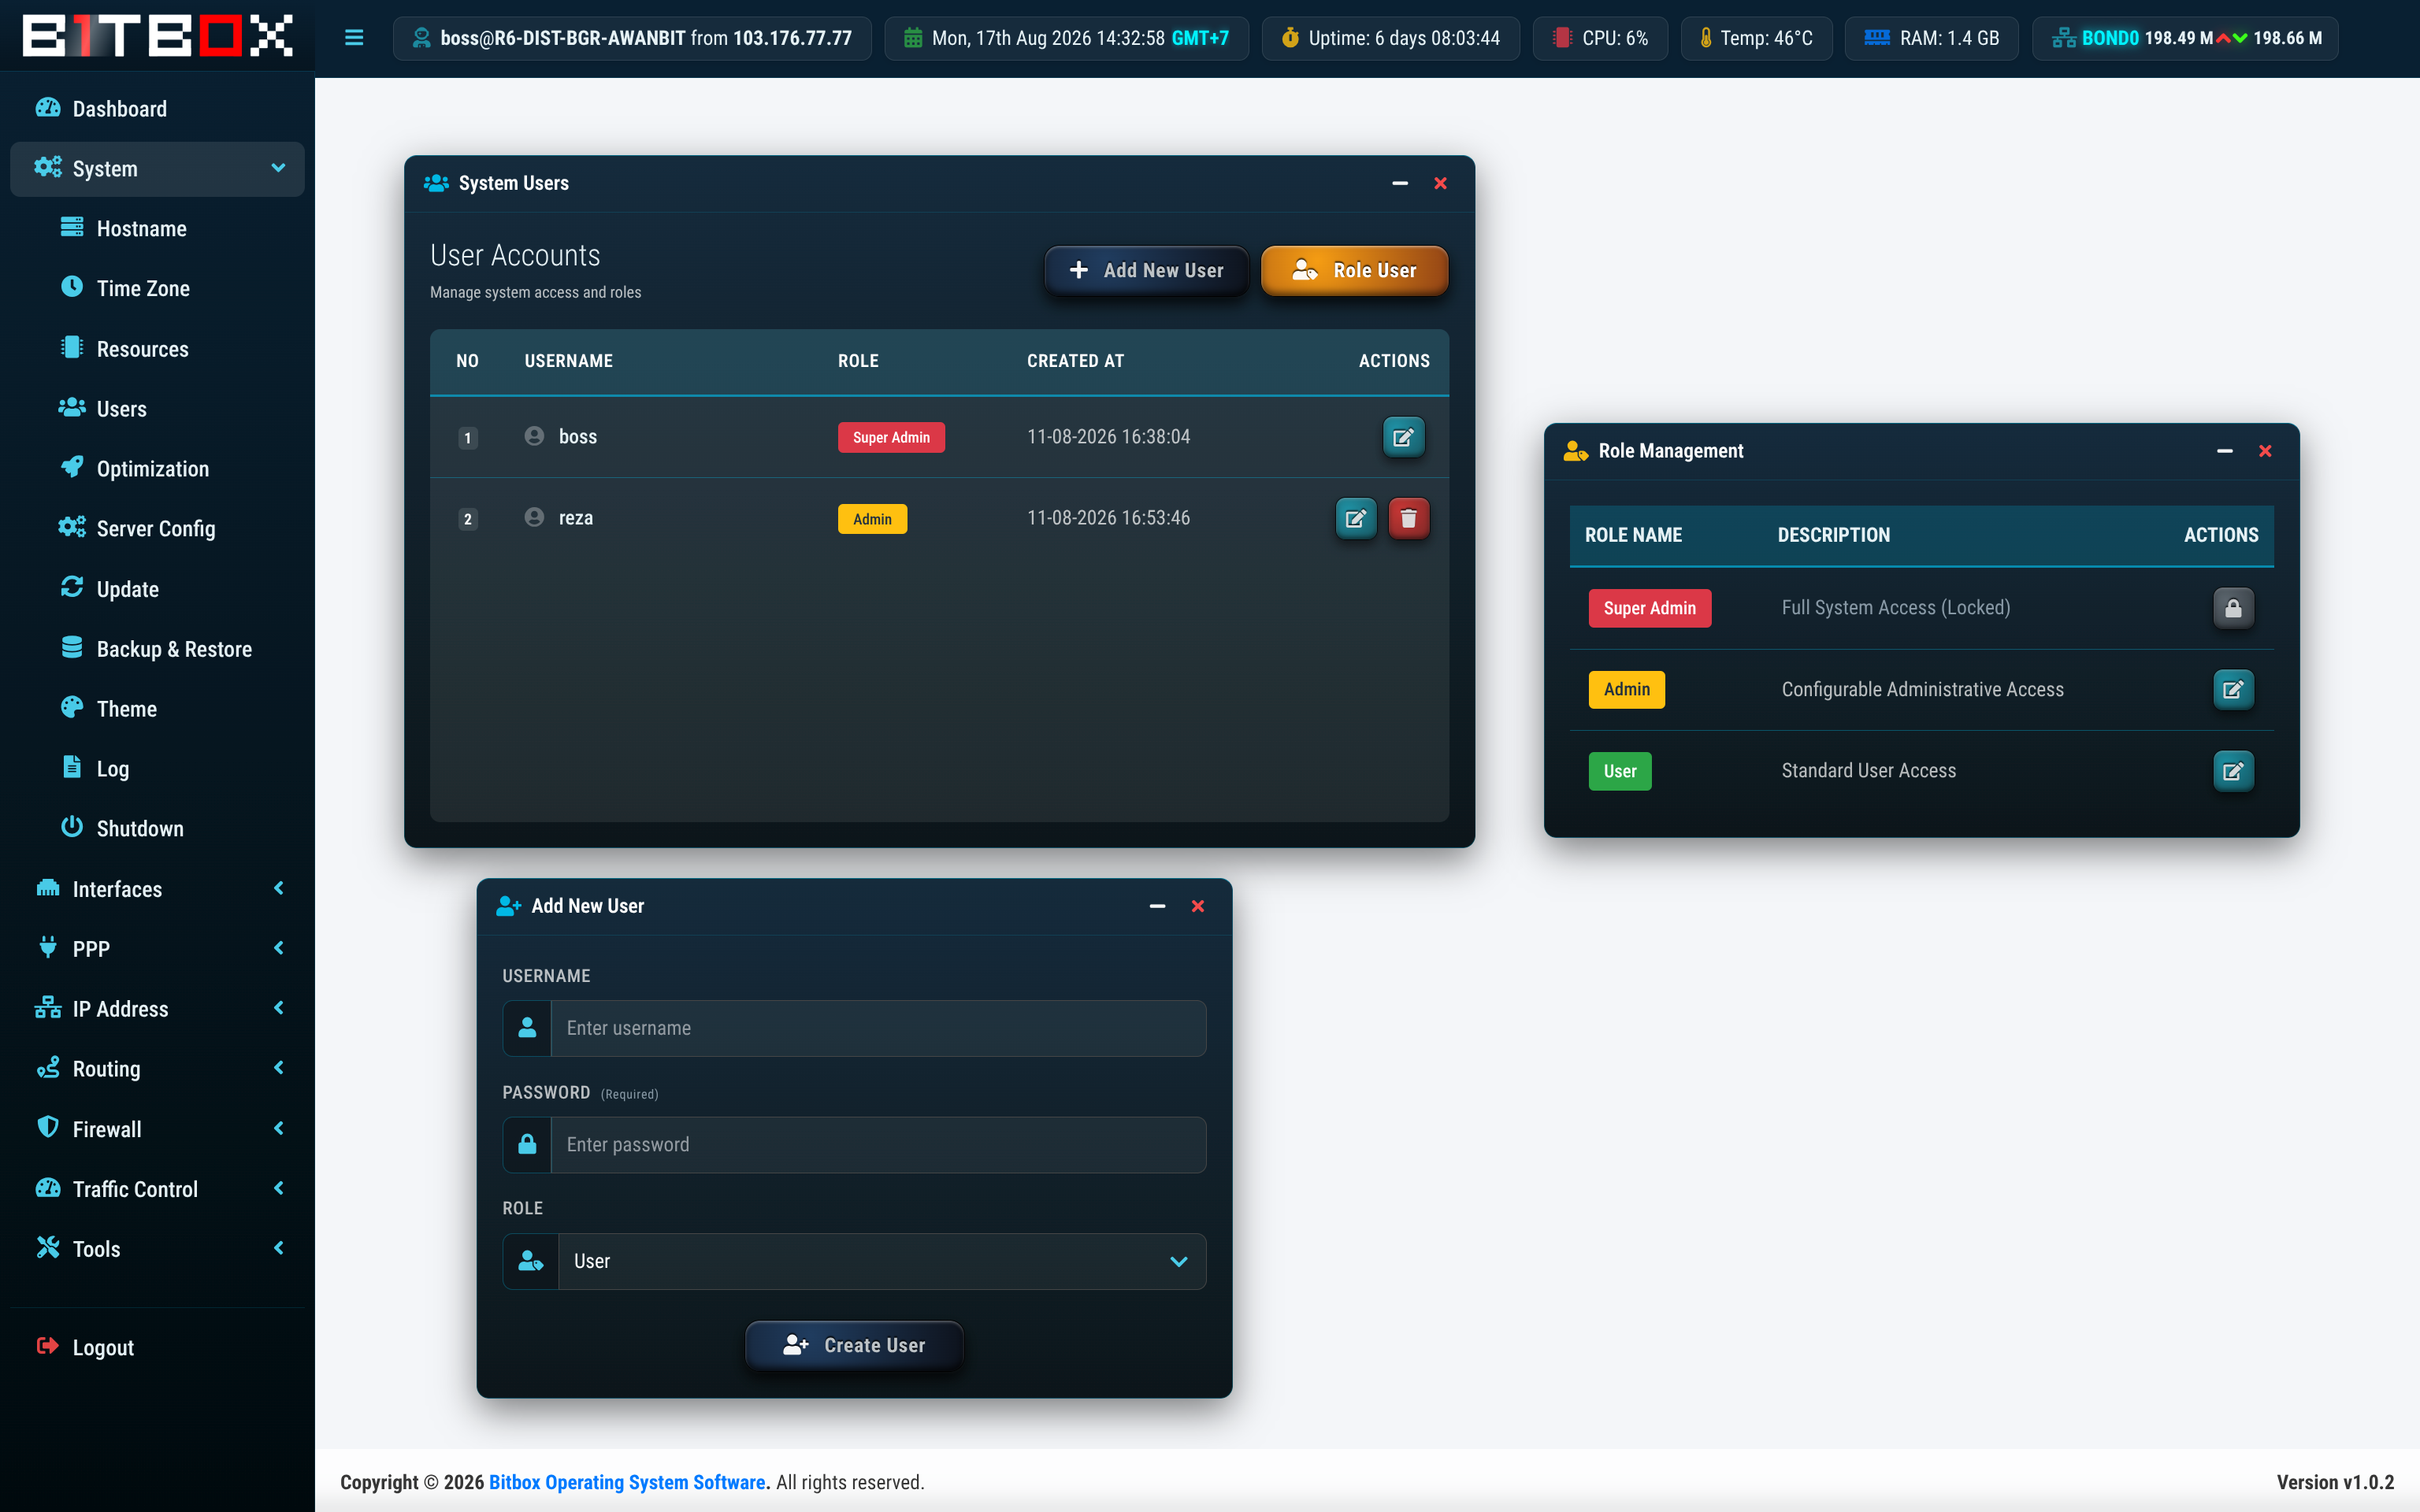
Task: Log out via the Logout item
Action: pos(157,1347)
